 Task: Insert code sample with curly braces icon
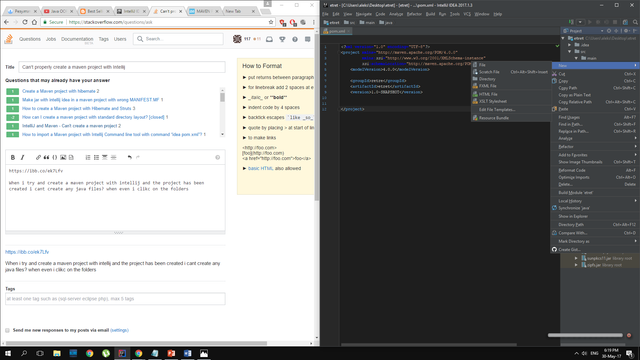point(54,157)
